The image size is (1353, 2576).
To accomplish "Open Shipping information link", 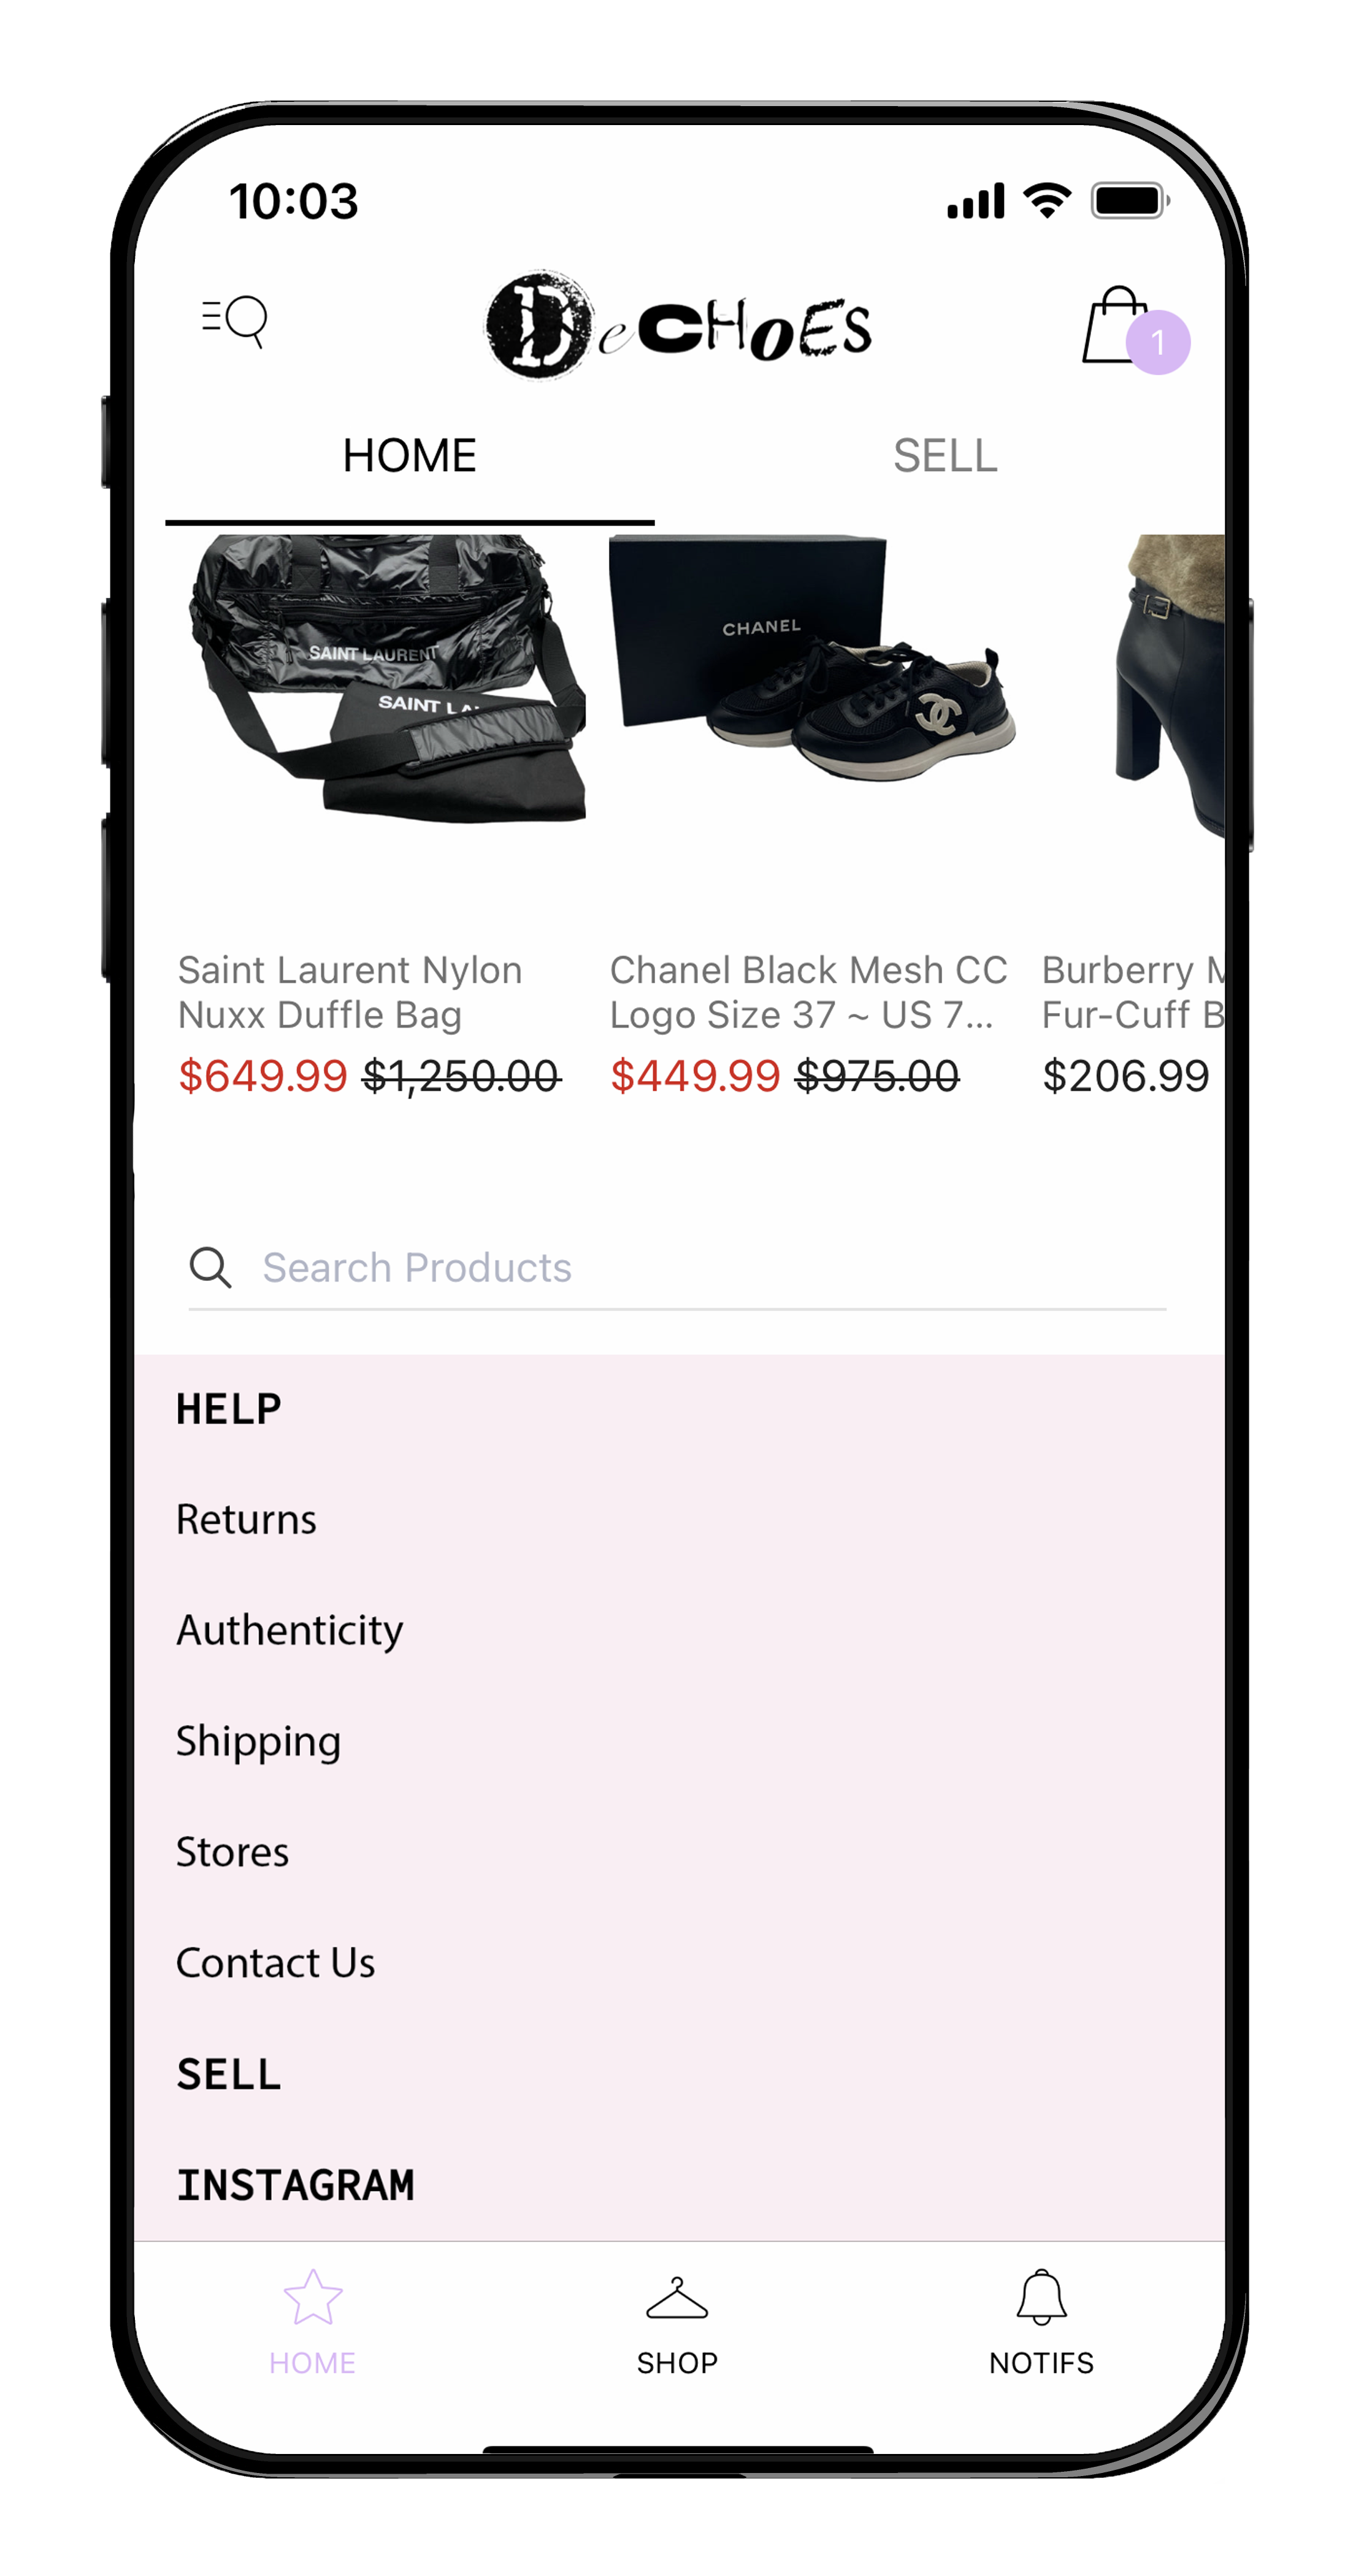I will click(x=259, y=1741).
